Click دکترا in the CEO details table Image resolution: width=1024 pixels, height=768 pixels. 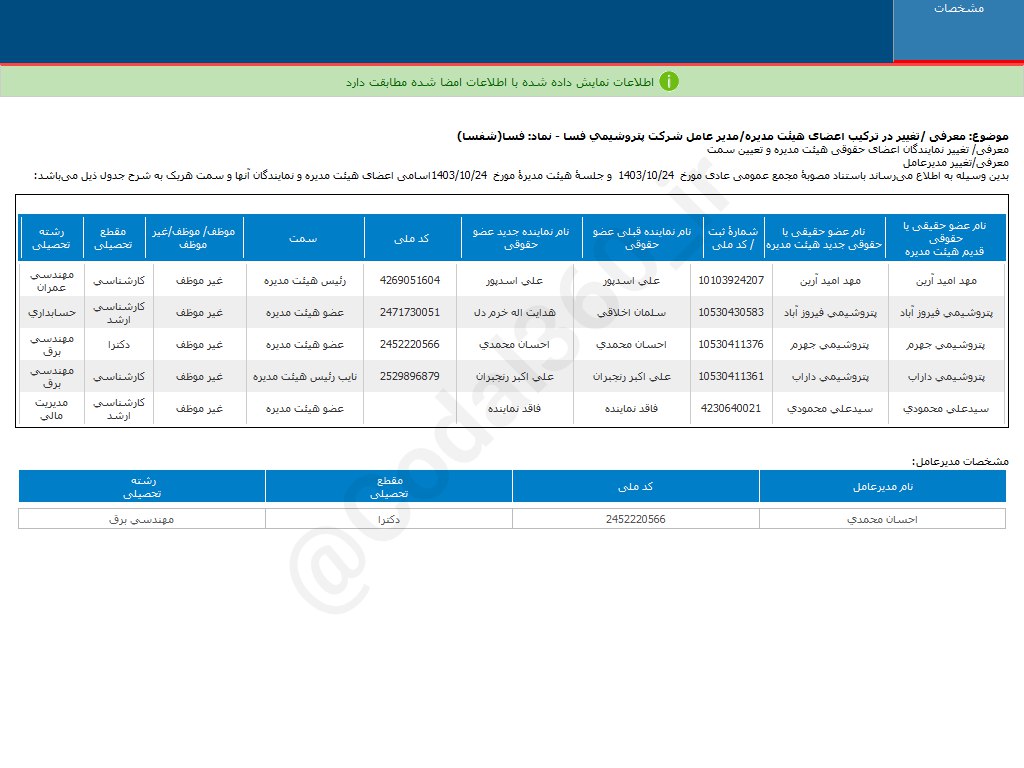click(389, 519)
